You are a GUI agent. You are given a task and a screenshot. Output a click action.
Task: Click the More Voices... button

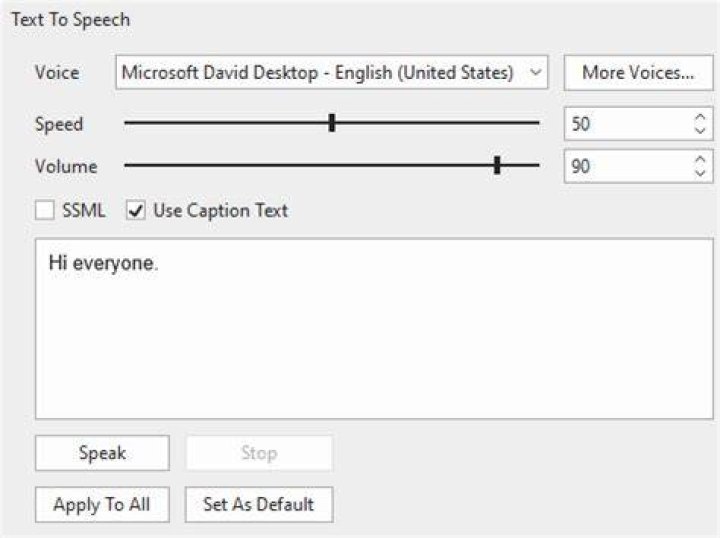(638, 73)
